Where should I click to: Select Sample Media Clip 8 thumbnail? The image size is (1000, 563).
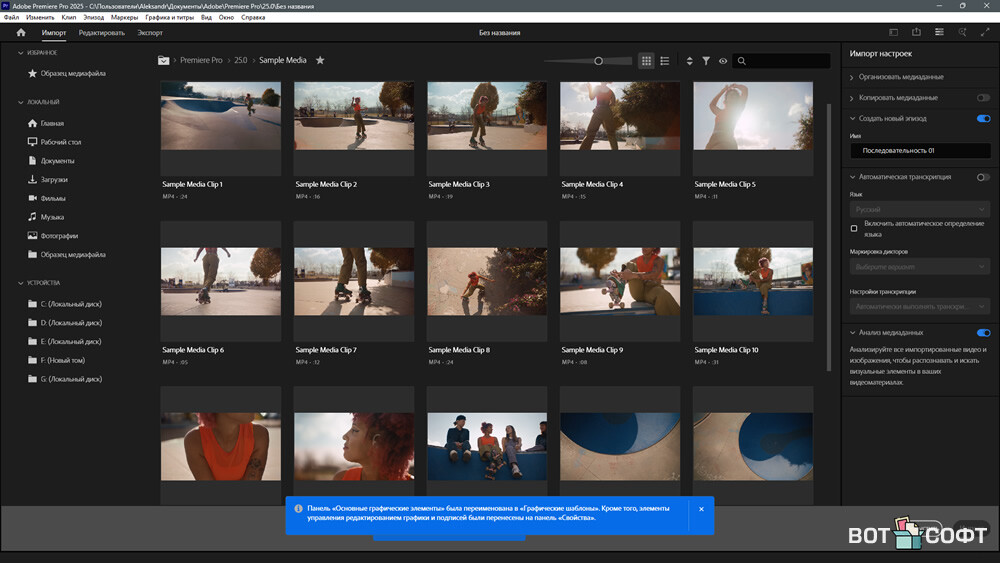point(487,281)
